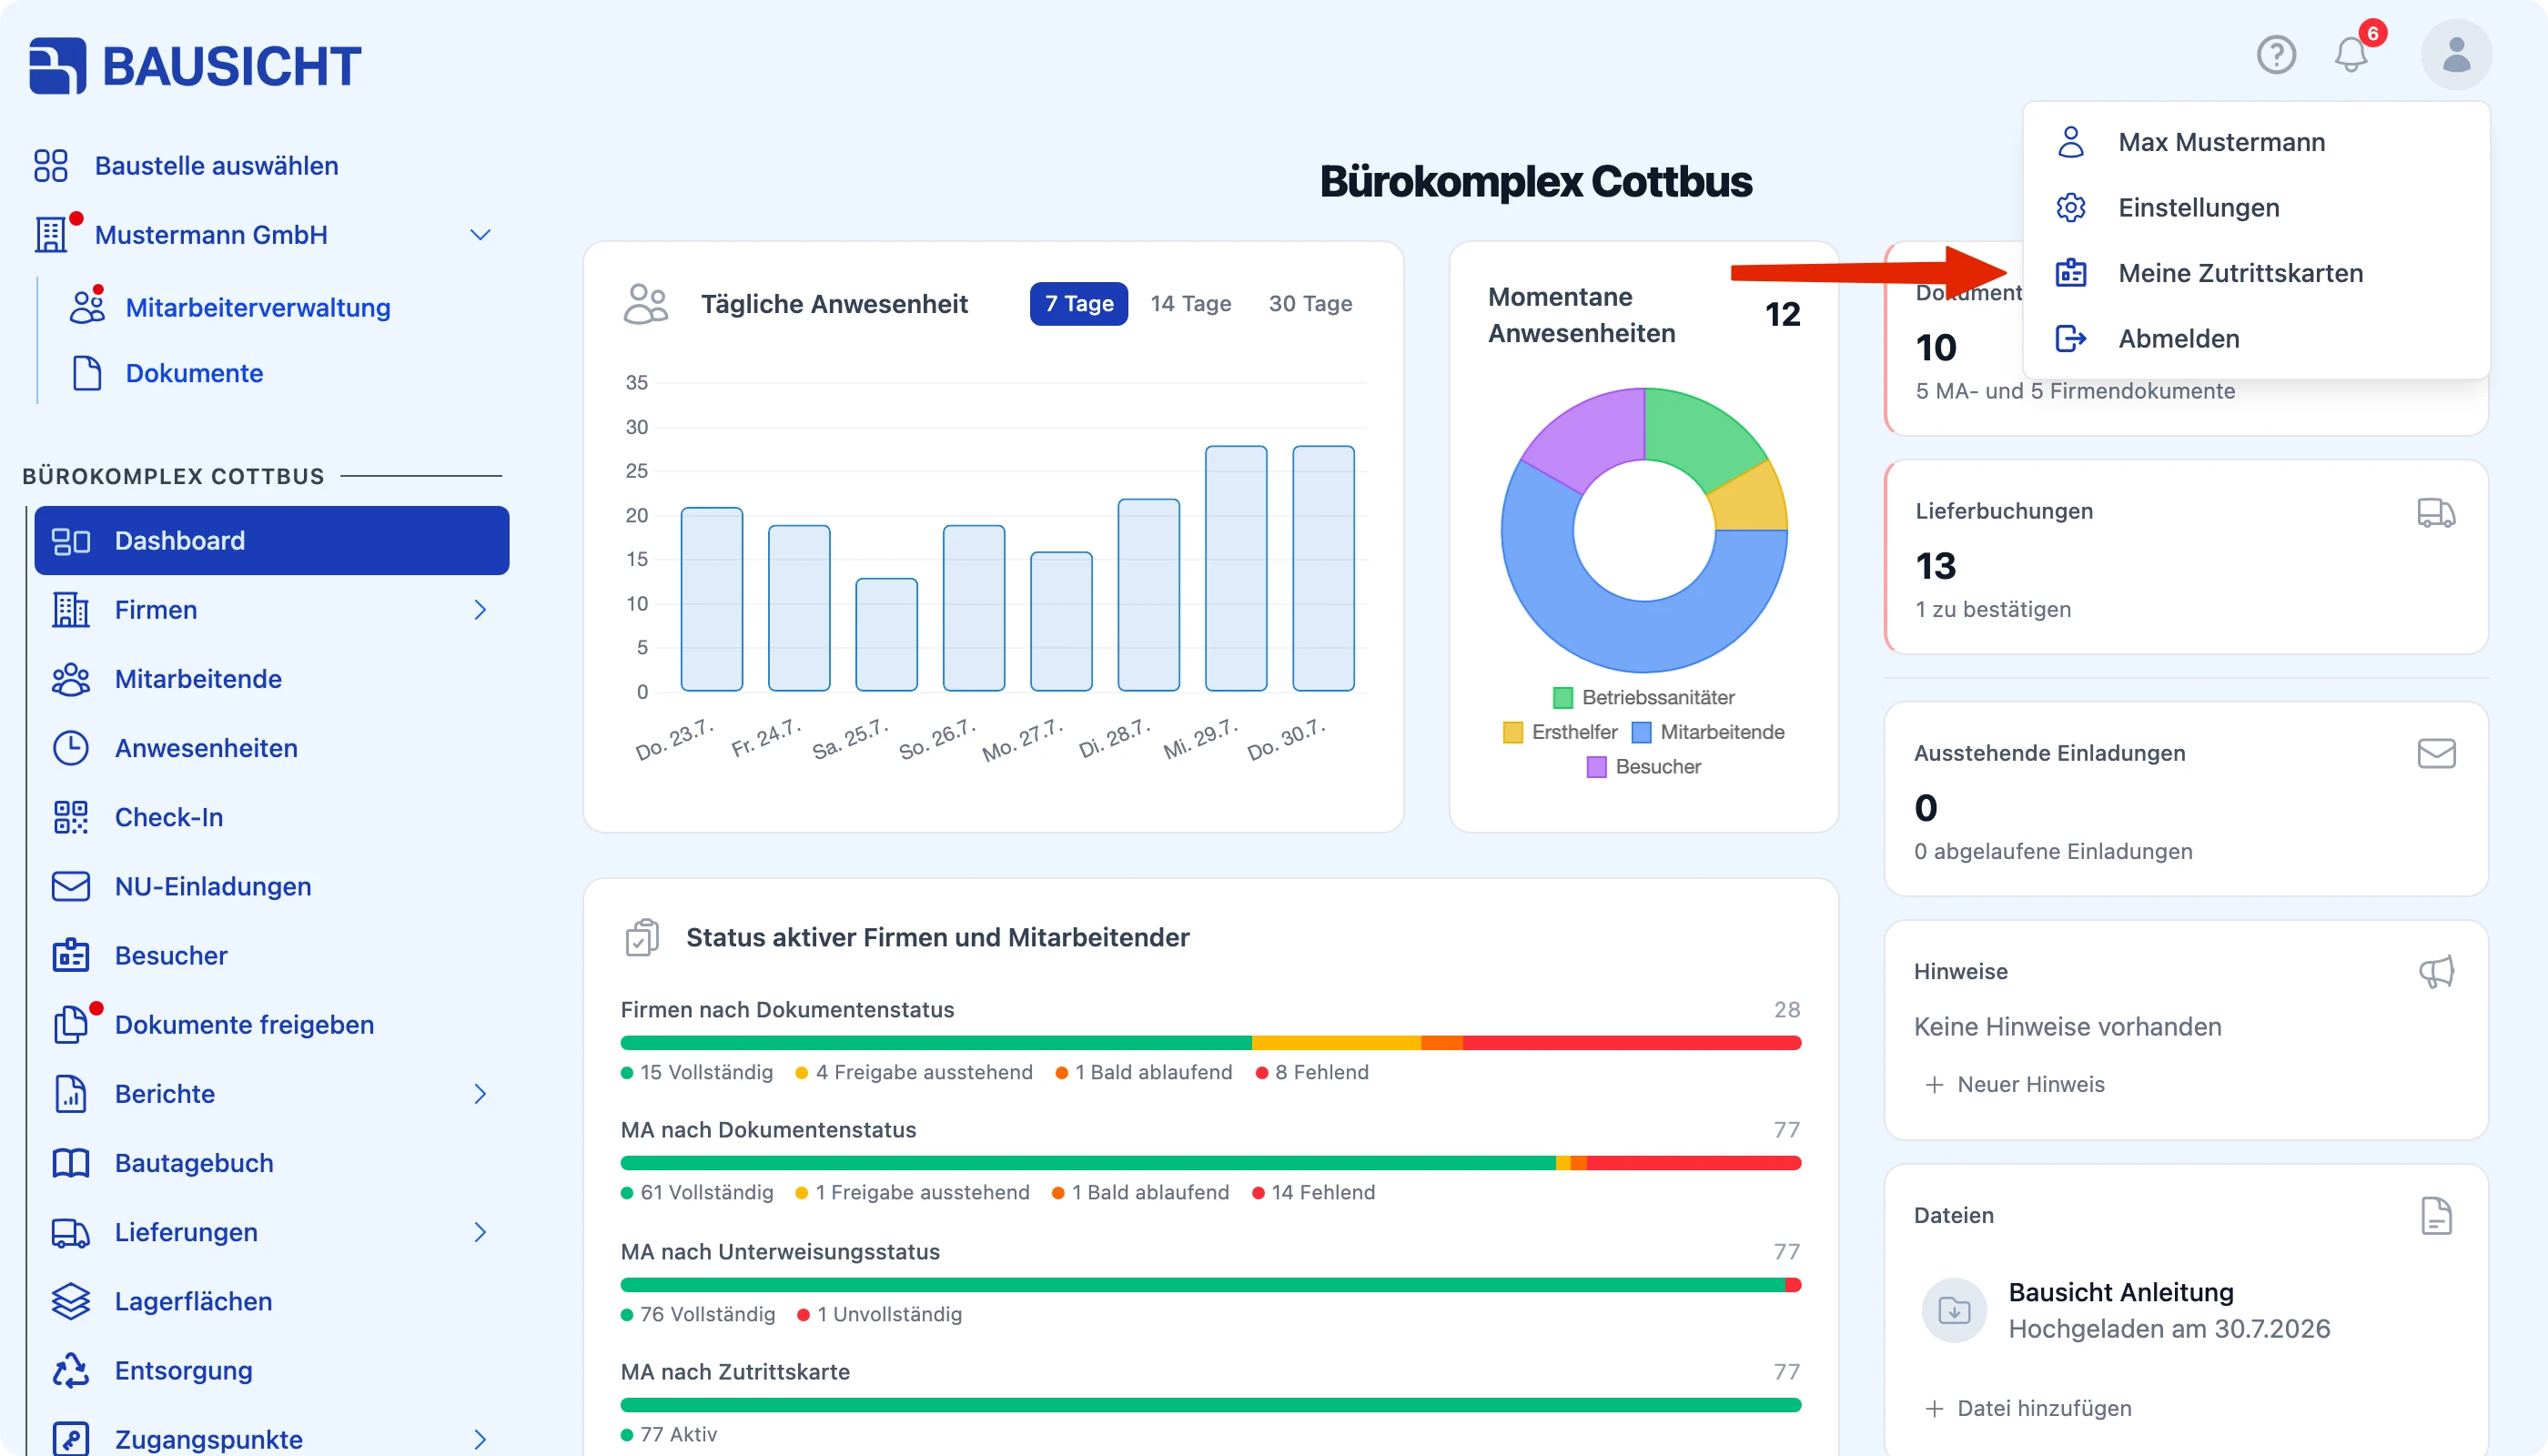Click '14 Fehlend' under MA Dokumentenstatus
The width and height of the screenshot is (2548, 1456).
tap(1313, 1193)
